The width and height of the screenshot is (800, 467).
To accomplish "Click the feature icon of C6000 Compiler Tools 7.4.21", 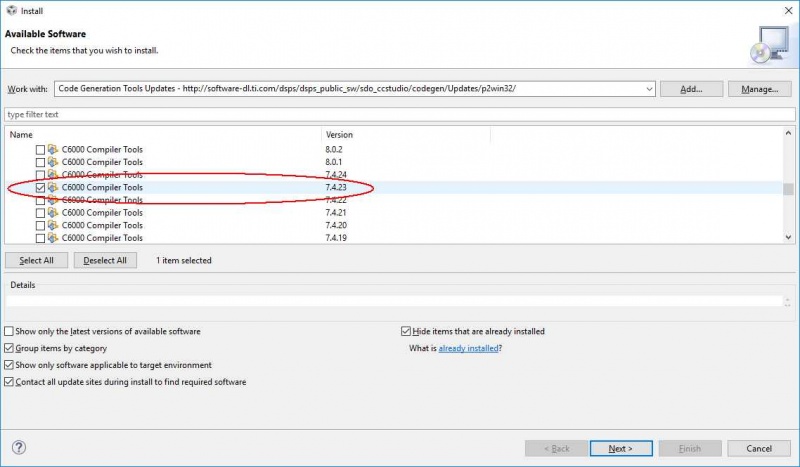I will (53, 212).
